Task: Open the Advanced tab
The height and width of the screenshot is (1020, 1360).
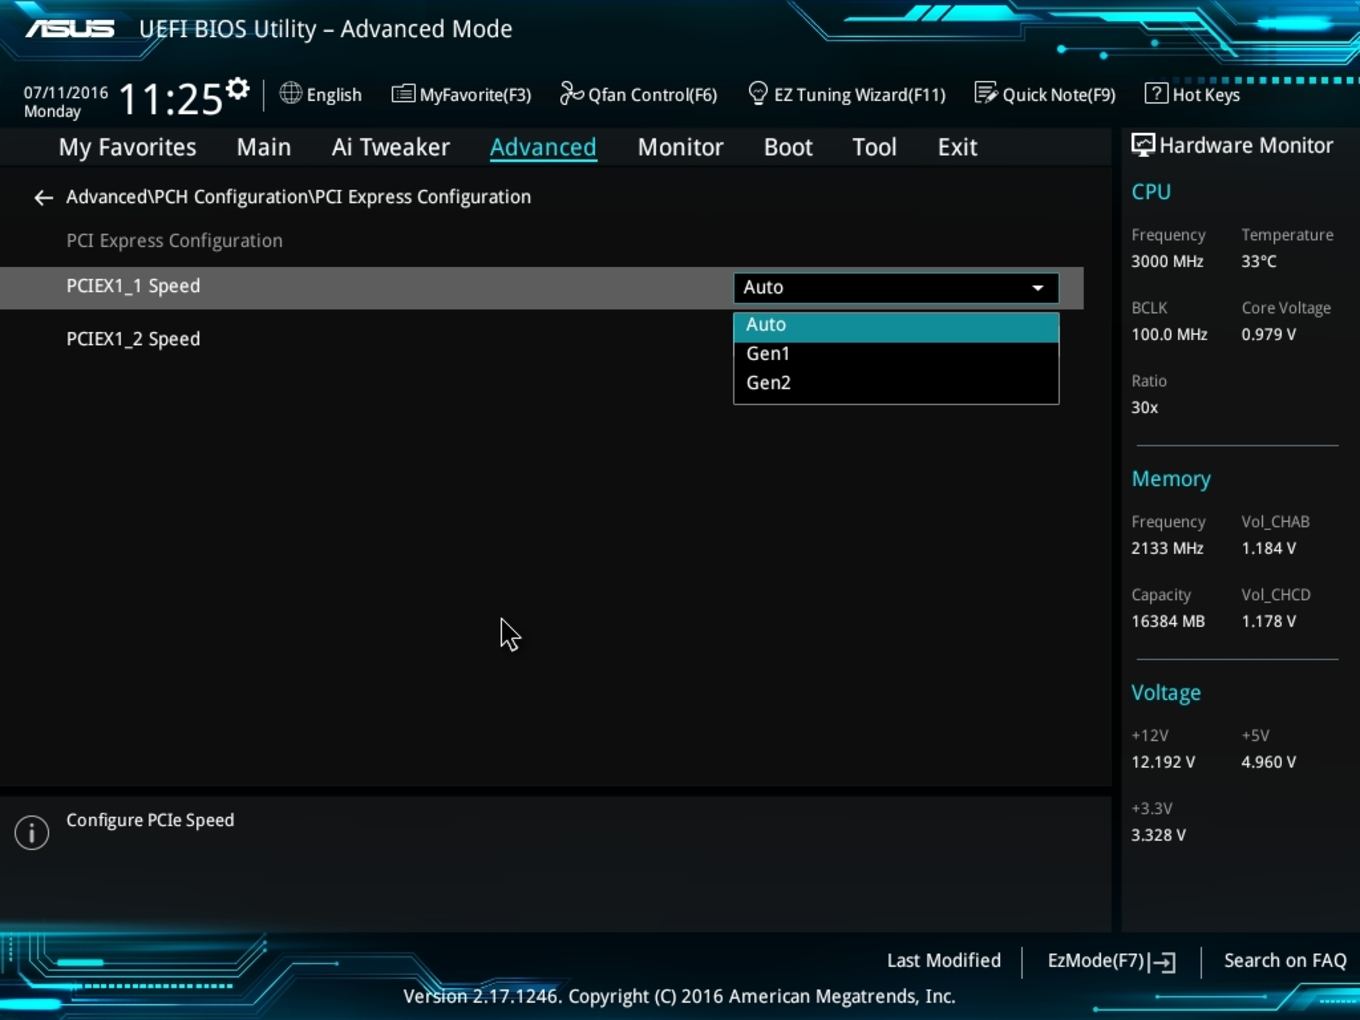Action: tap(543, 147)
